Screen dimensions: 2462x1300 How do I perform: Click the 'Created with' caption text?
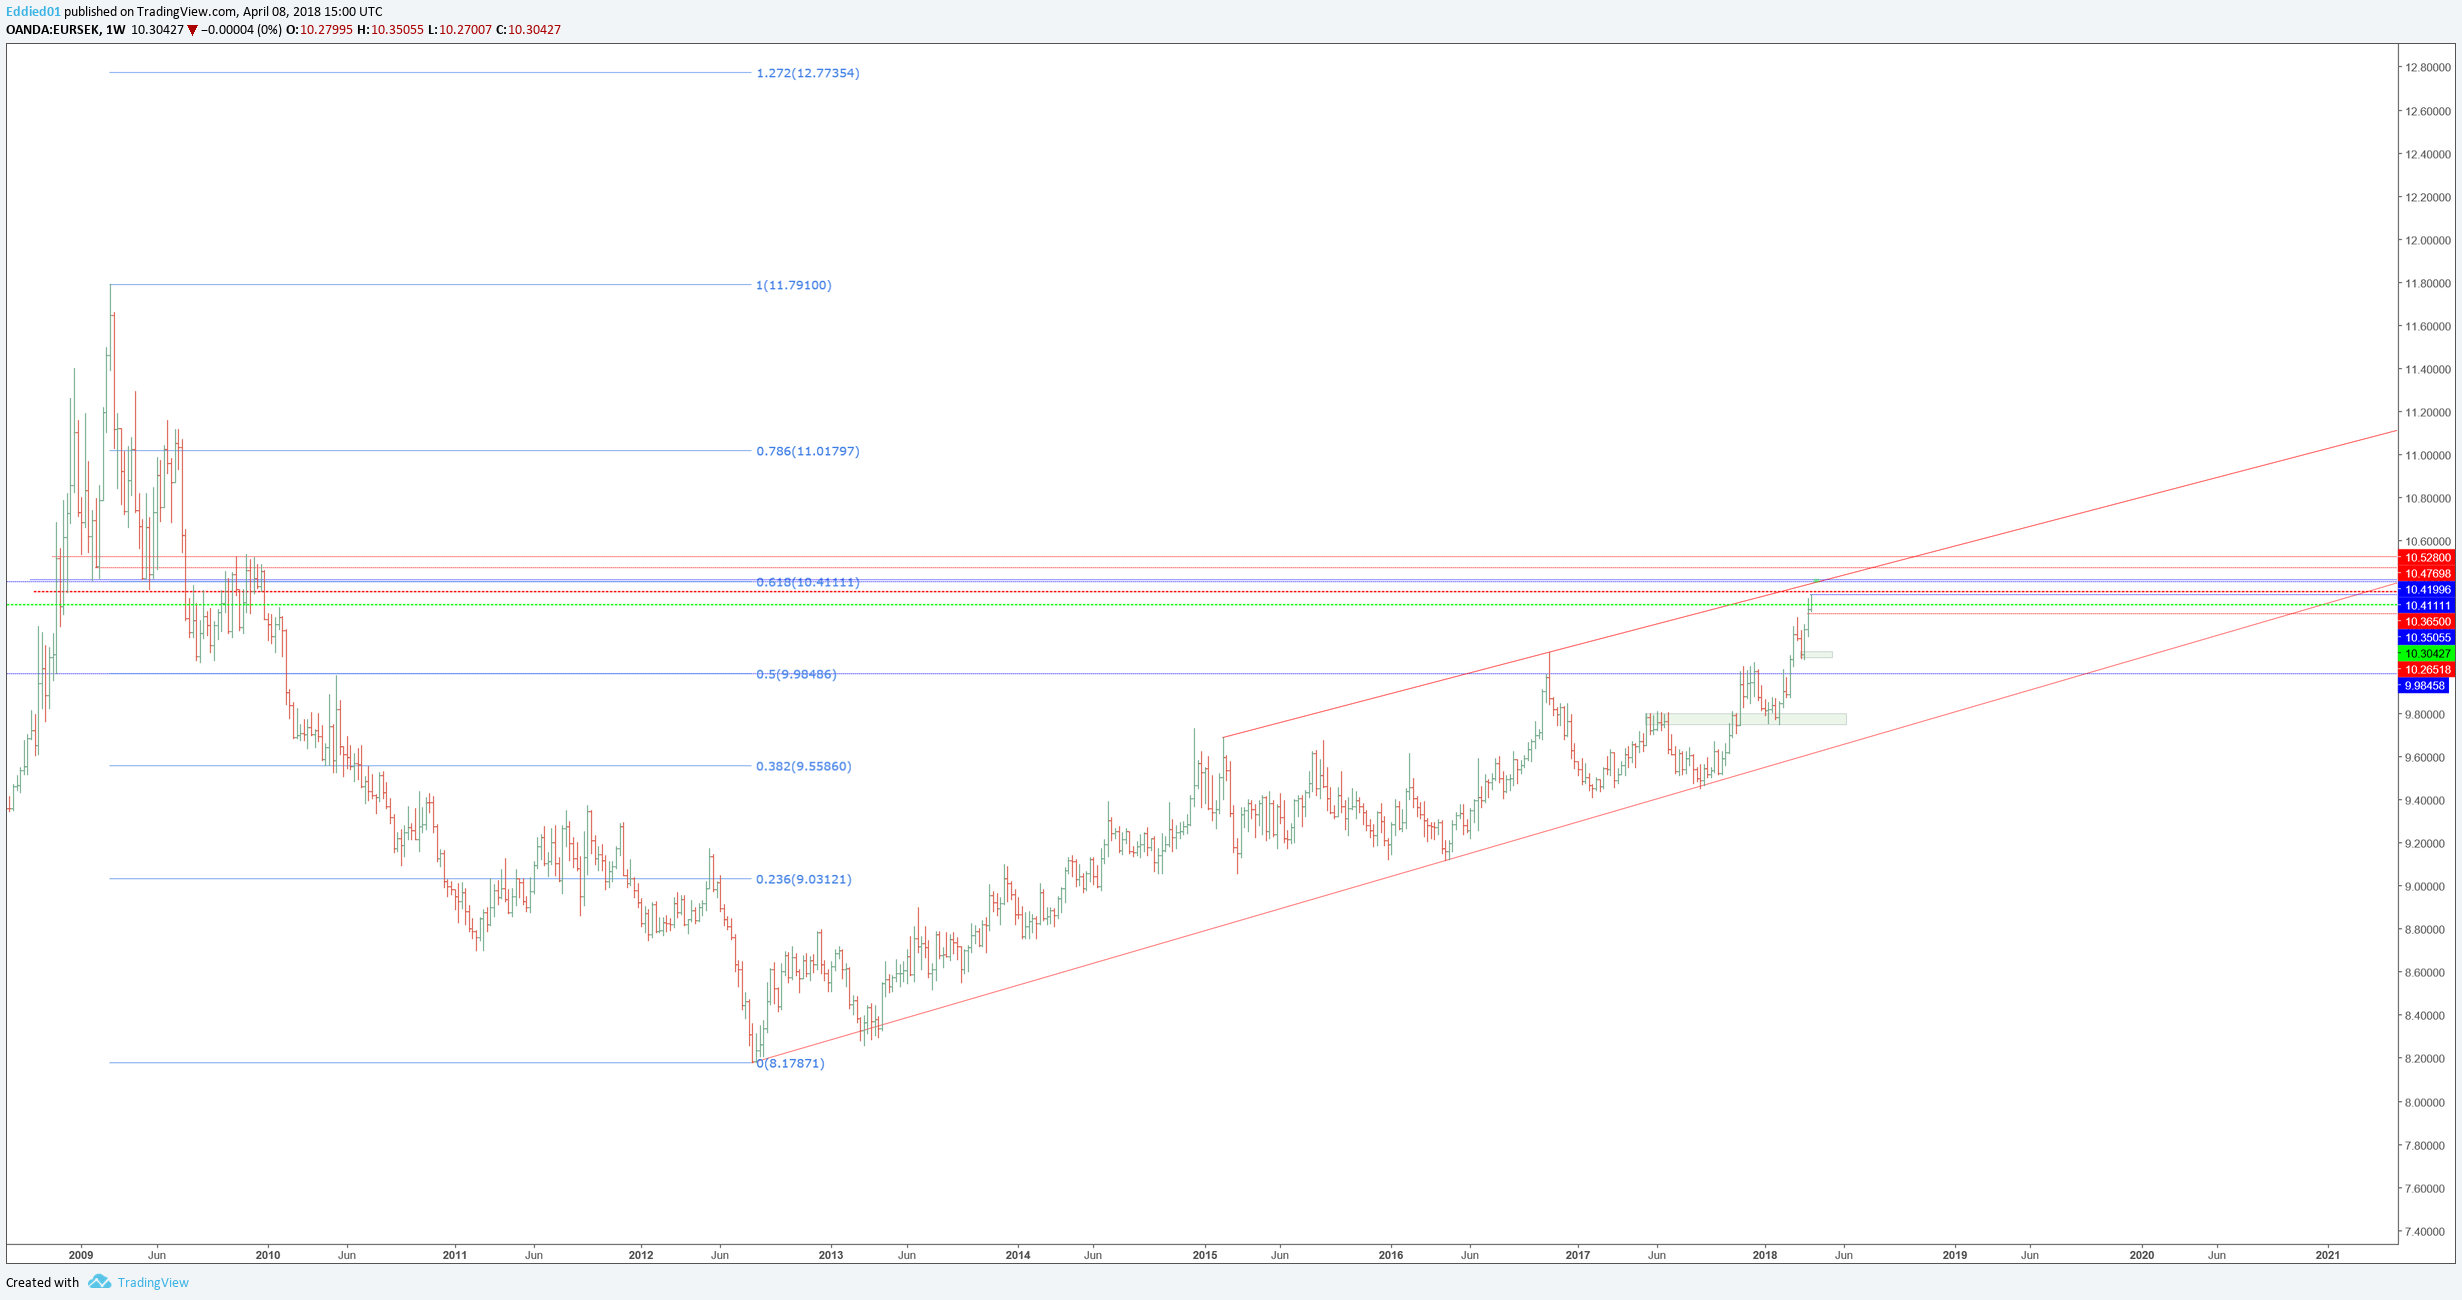42,1282
